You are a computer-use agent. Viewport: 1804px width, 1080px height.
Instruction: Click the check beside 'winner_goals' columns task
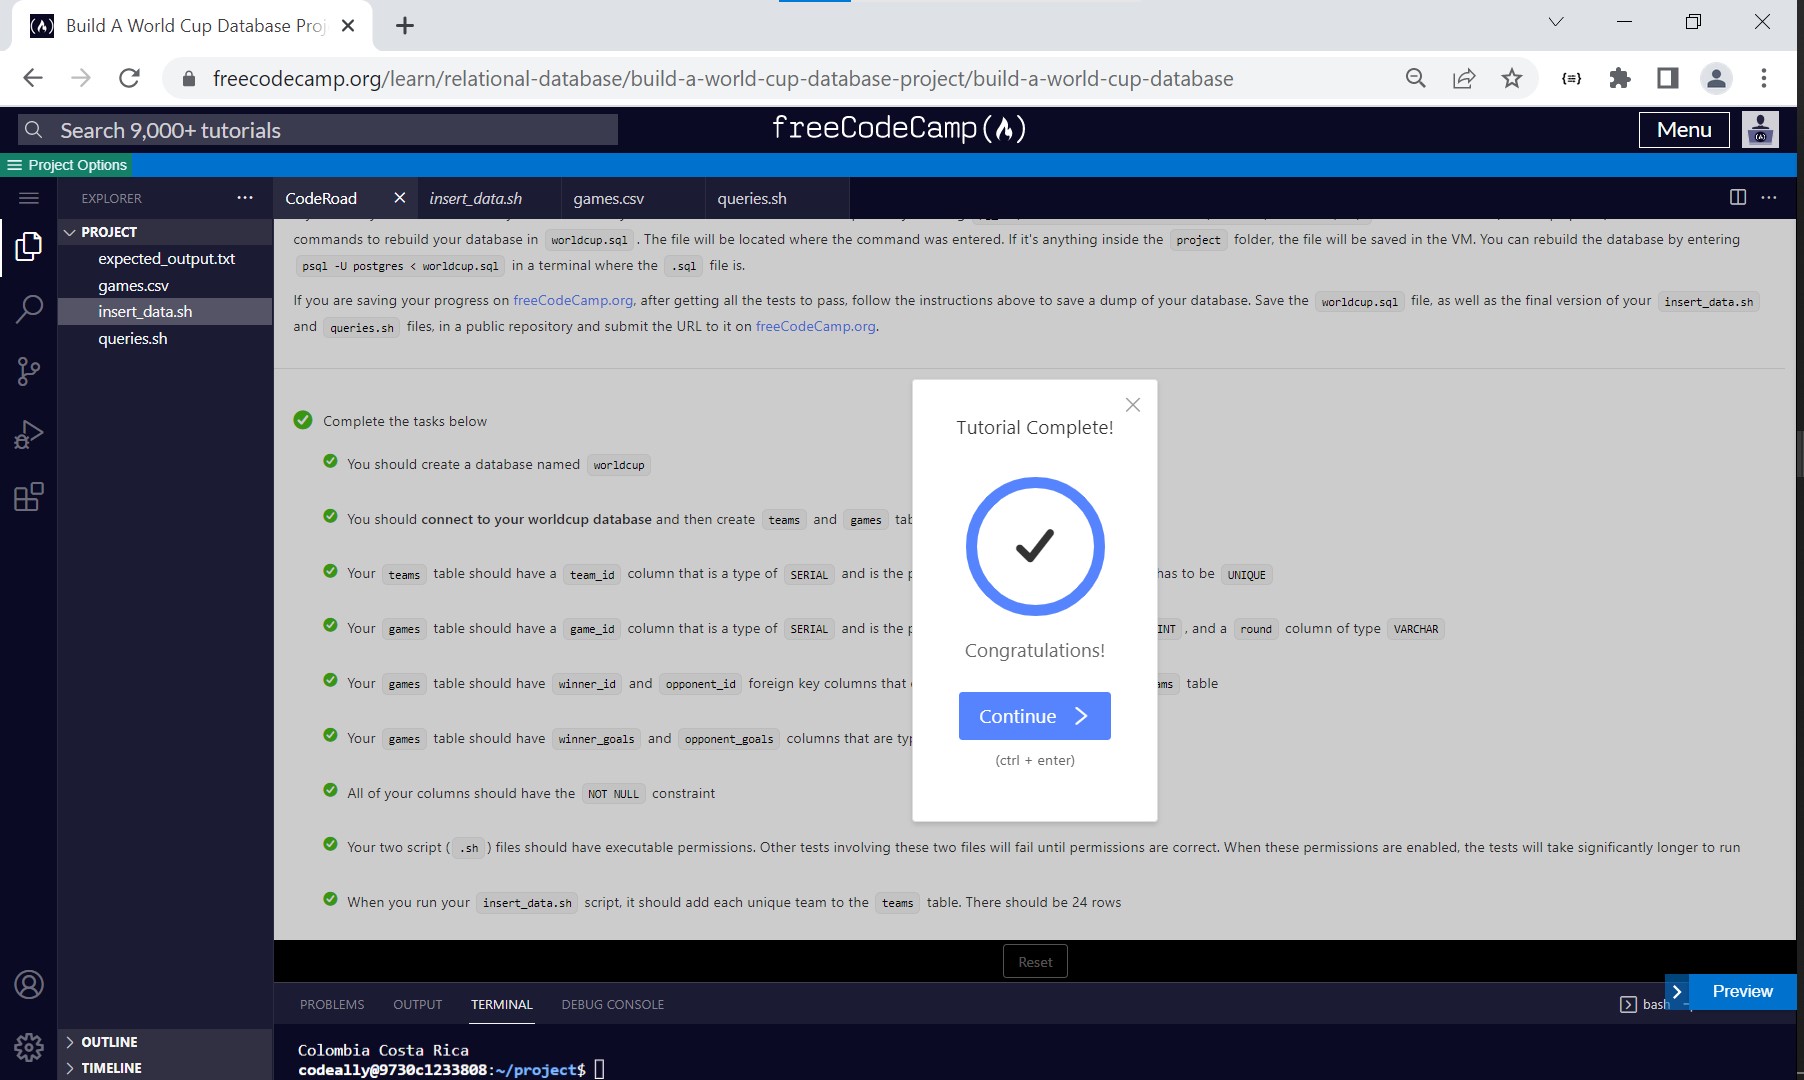(330, 735)
